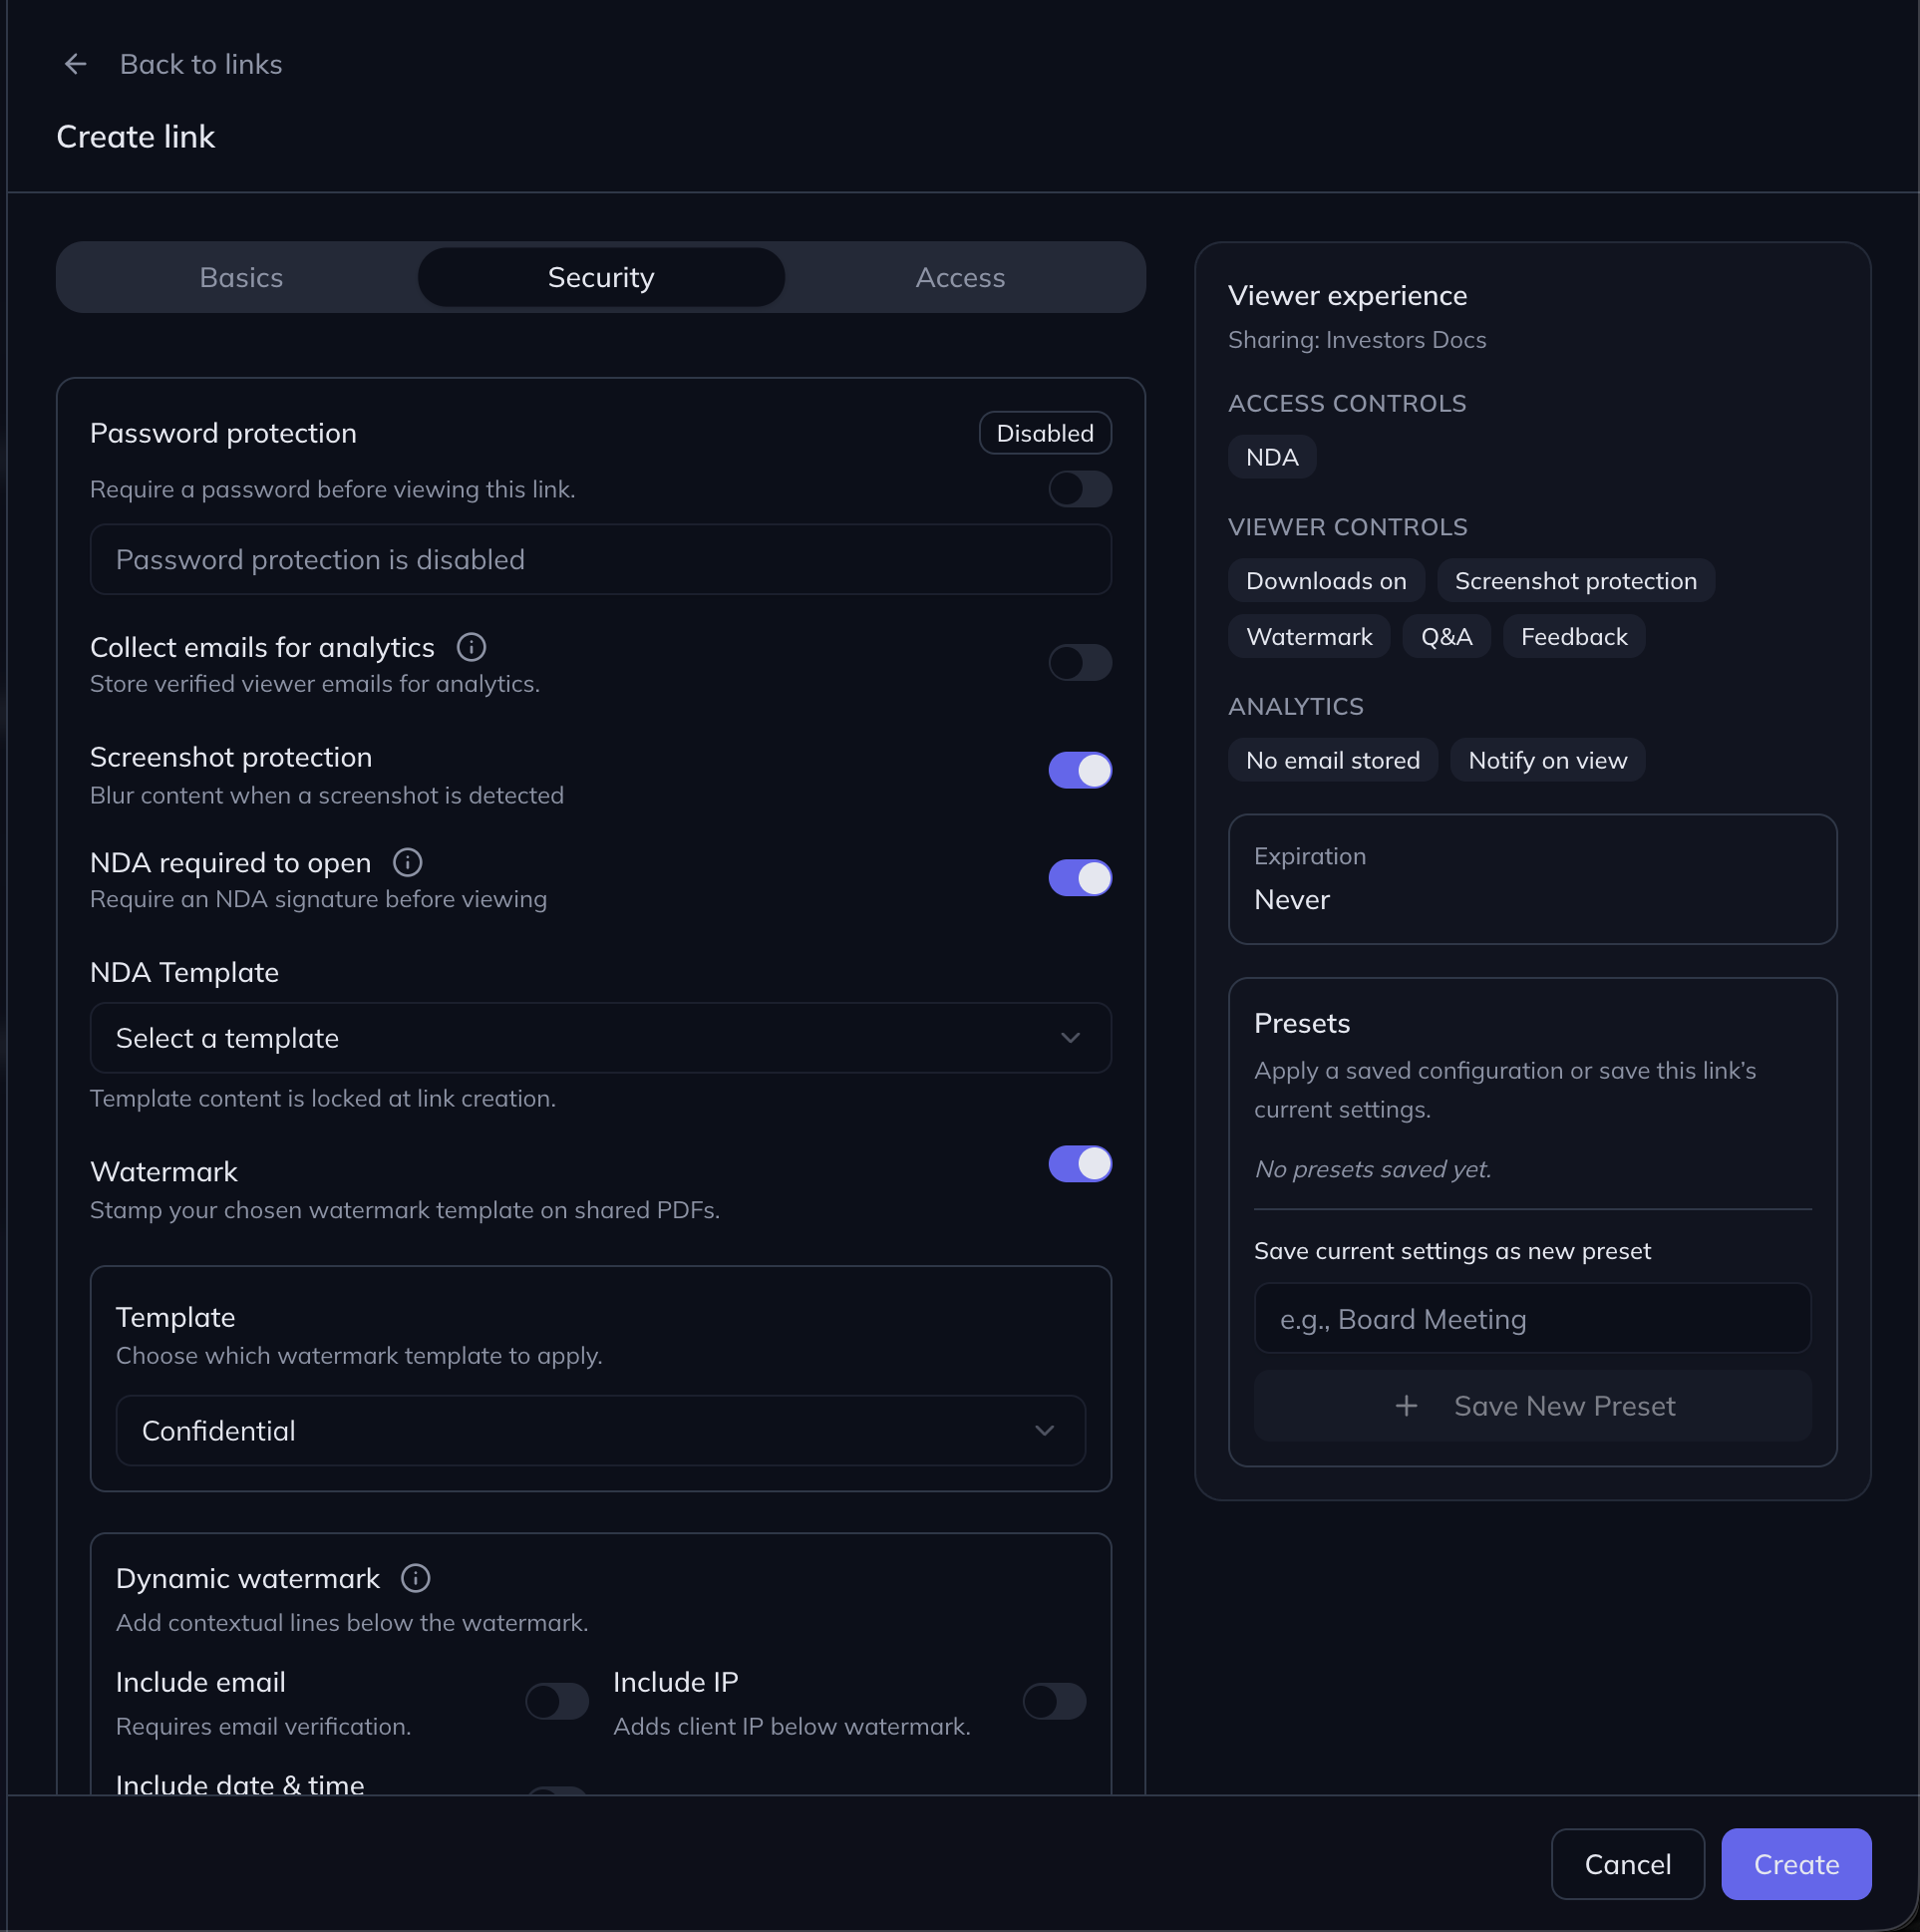
Task: Click the plus icon on Save New Preset
Action: (1406, 1406)
